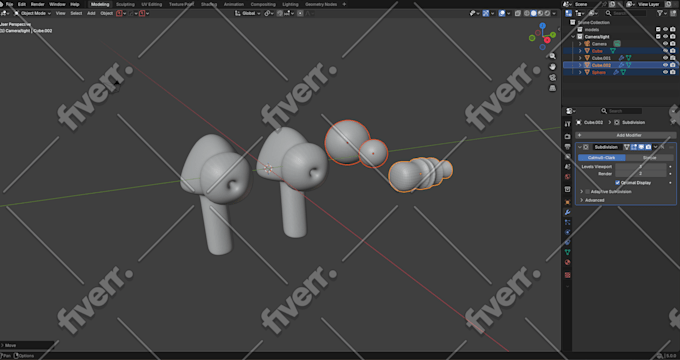Viewport: 680px width, 360px height.
Task: Open the Global transform orientation dropdown
Action: click(248, 13)
